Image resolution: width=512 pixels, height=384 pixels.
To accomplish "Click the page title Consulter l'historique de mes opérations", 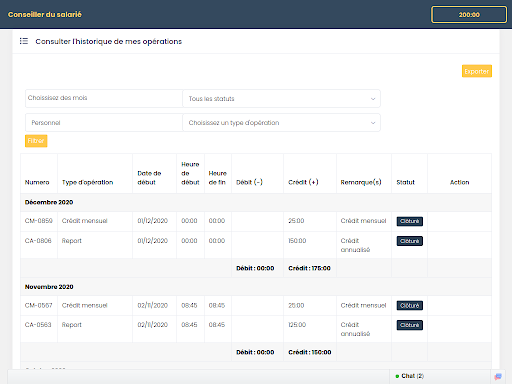I will pos(109,41).
